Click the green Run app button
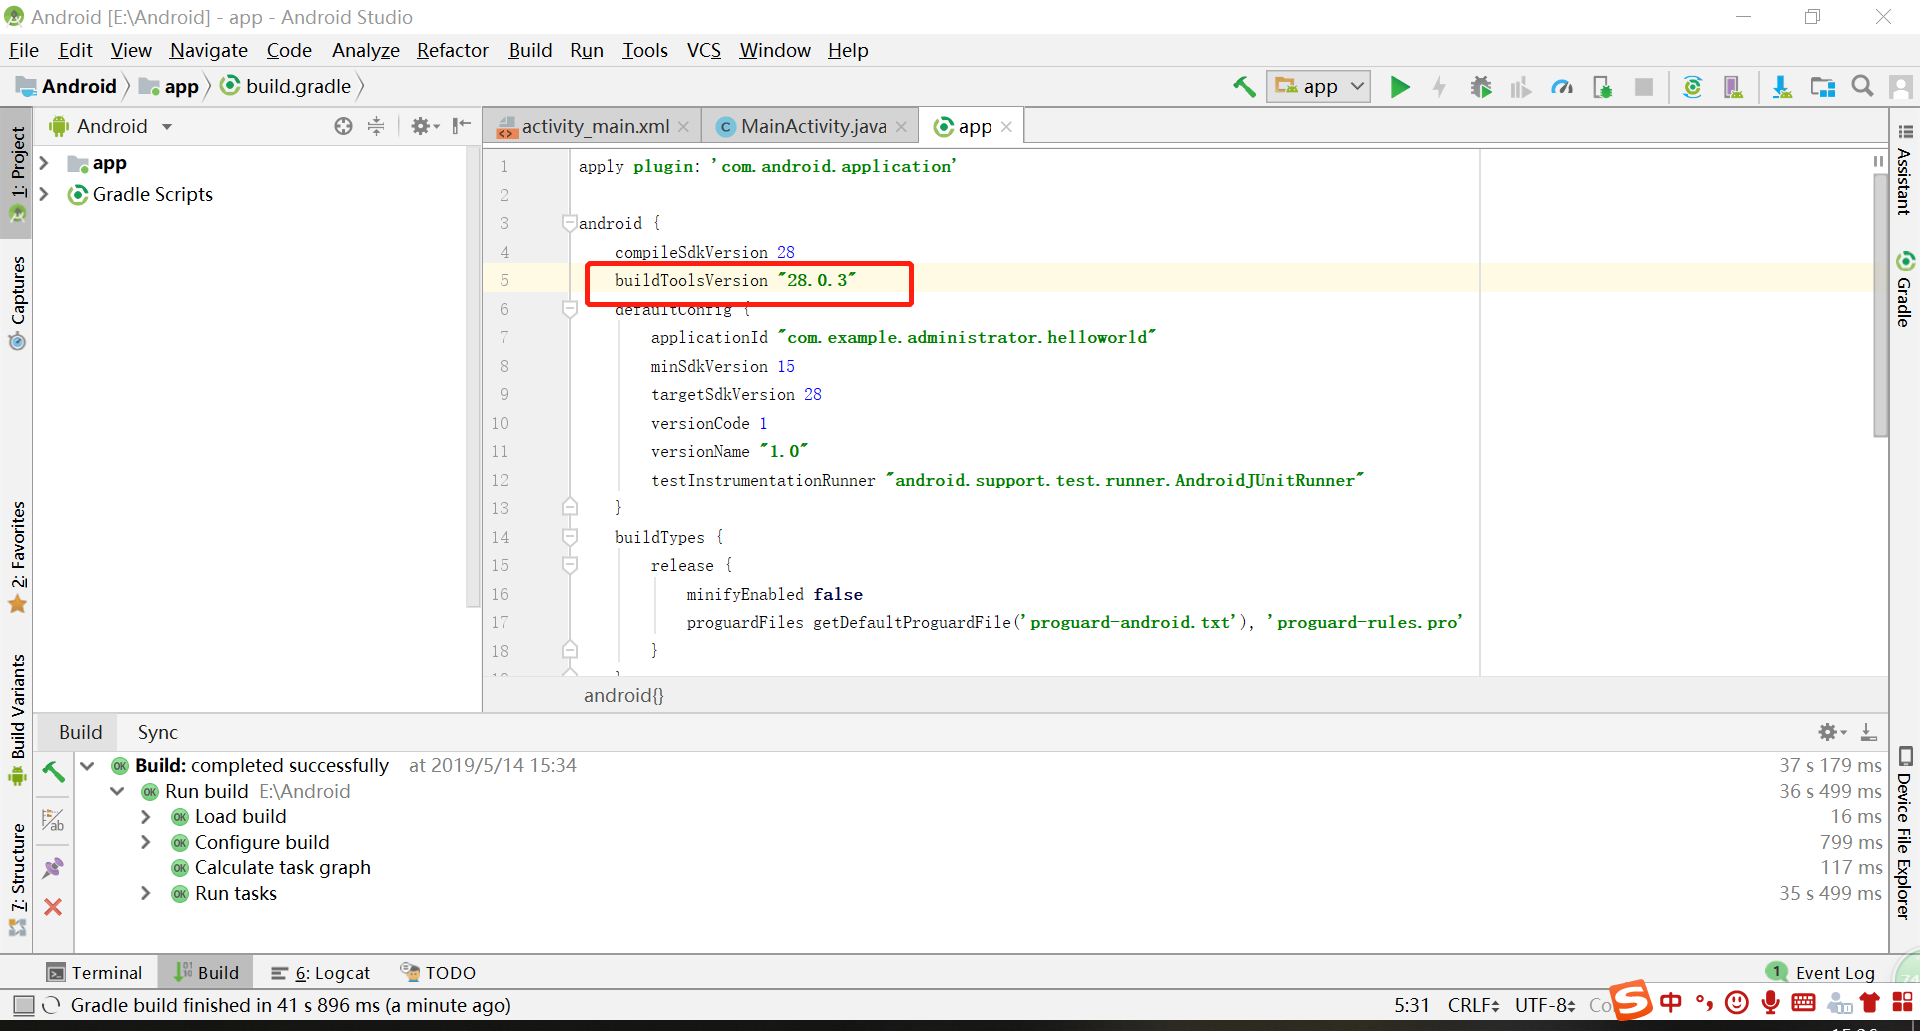This screenshot has height=1031, width=1920. pyautogui.click(x=1400, y=87)
